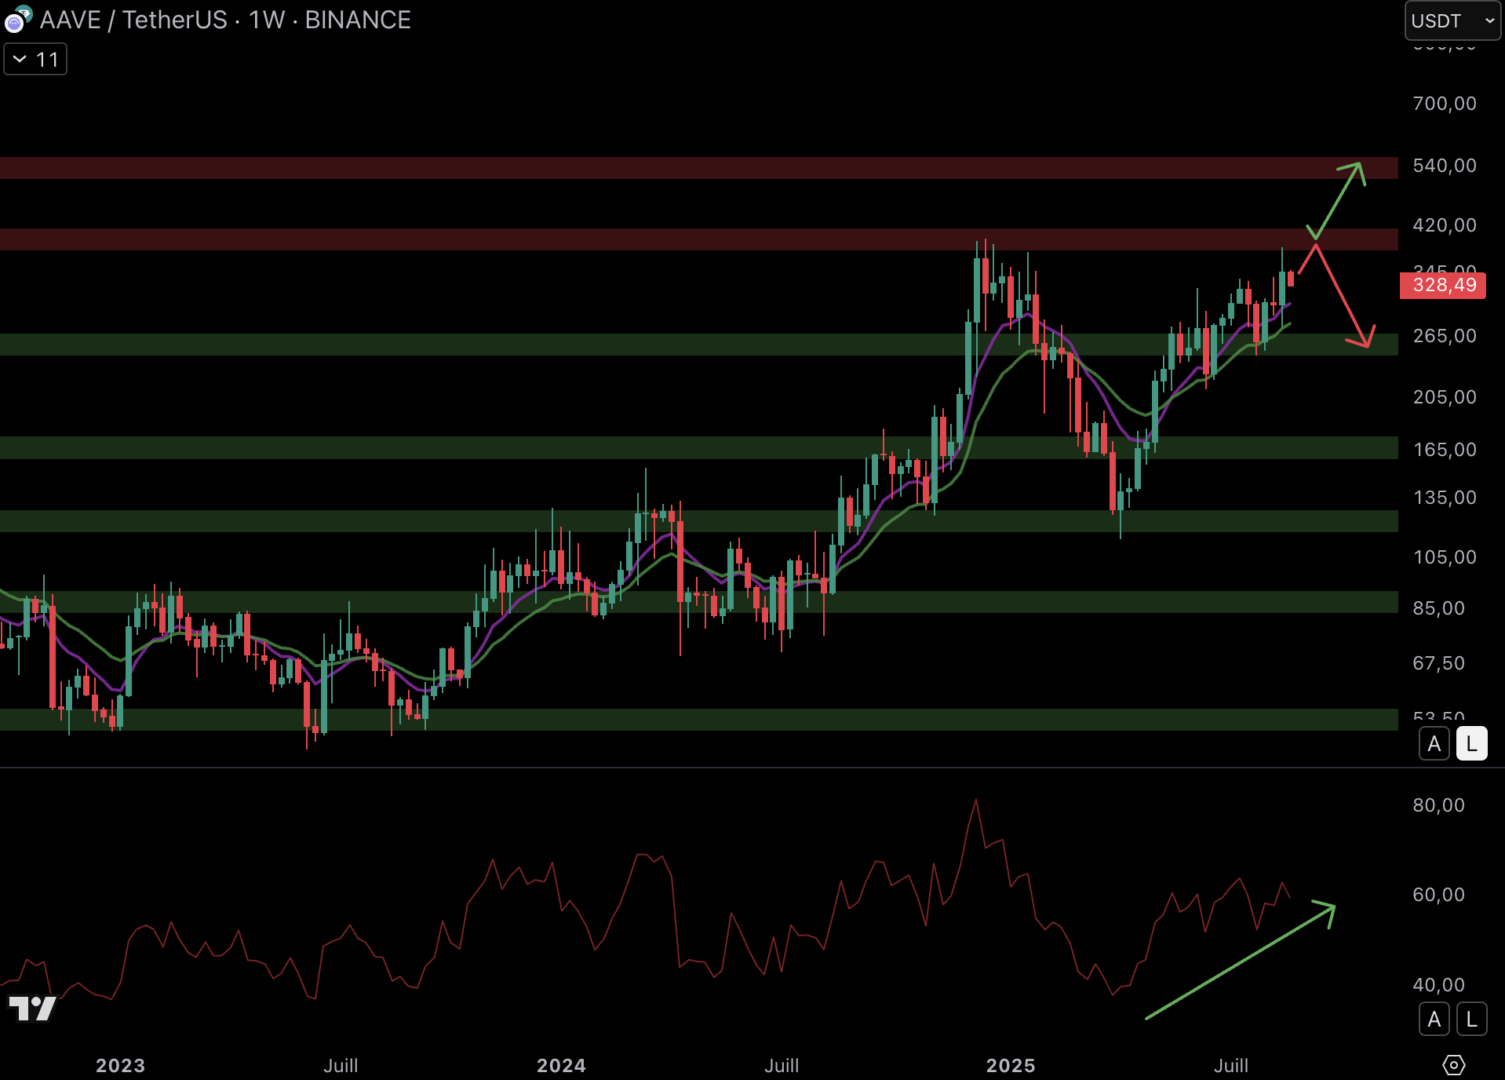Collapse the 11 indicators legend
Viewport: 1505px width, 1080px height.
pyautogui.click(x=35, y=59)
